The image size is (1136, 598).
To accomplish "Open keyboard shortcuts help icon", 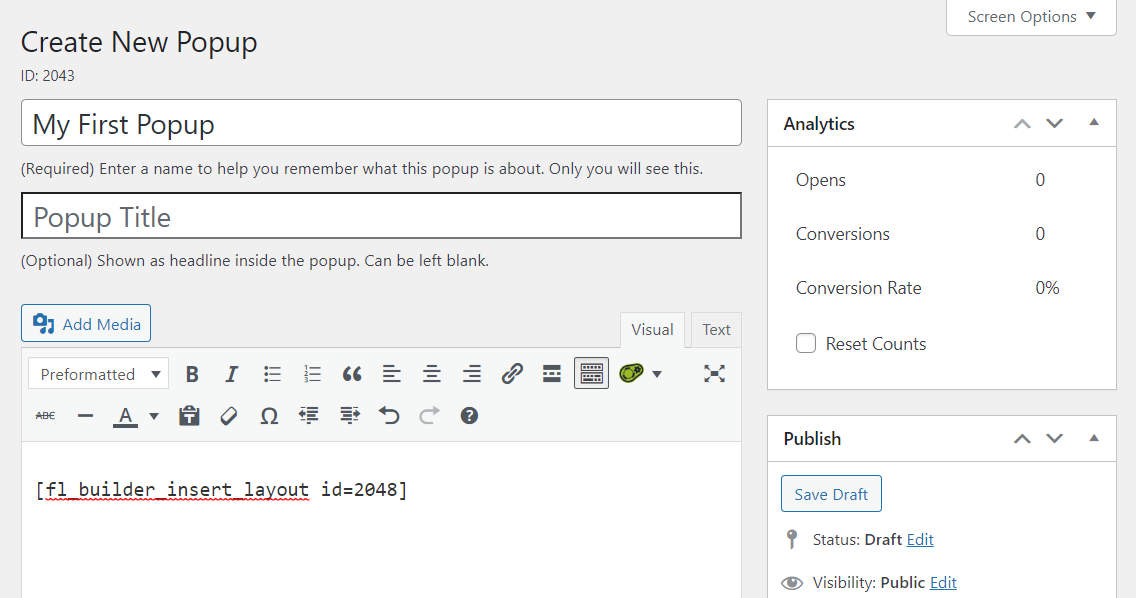I will point(469,416).
